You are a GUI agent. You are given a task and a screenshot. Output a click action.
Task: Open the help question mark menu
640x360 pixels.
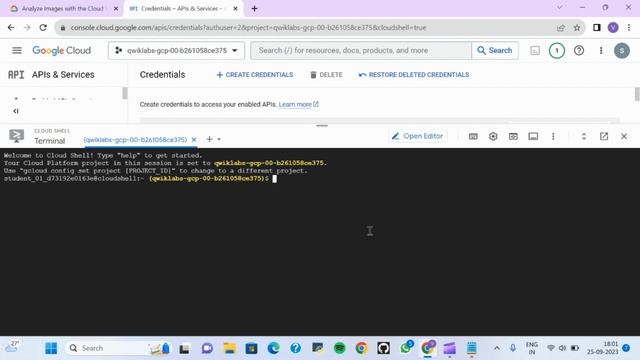[x=579, y=51]
